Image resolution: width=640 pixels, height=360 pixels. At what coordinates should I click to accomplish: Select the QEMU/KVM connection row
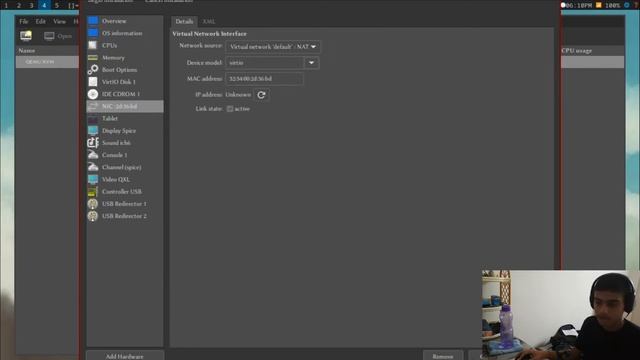(x=47, y=62)
